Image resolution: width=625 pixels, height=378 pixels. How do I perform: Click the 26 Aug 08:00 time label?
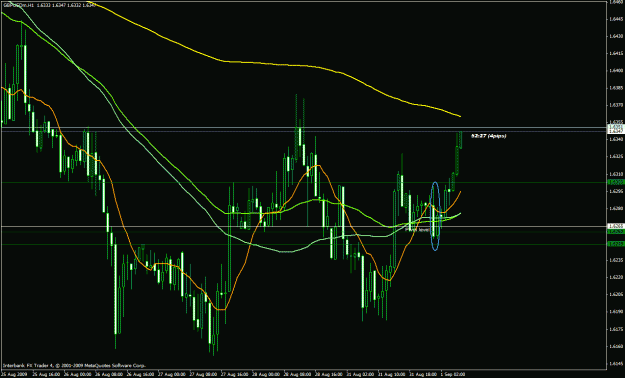point(108,374)
